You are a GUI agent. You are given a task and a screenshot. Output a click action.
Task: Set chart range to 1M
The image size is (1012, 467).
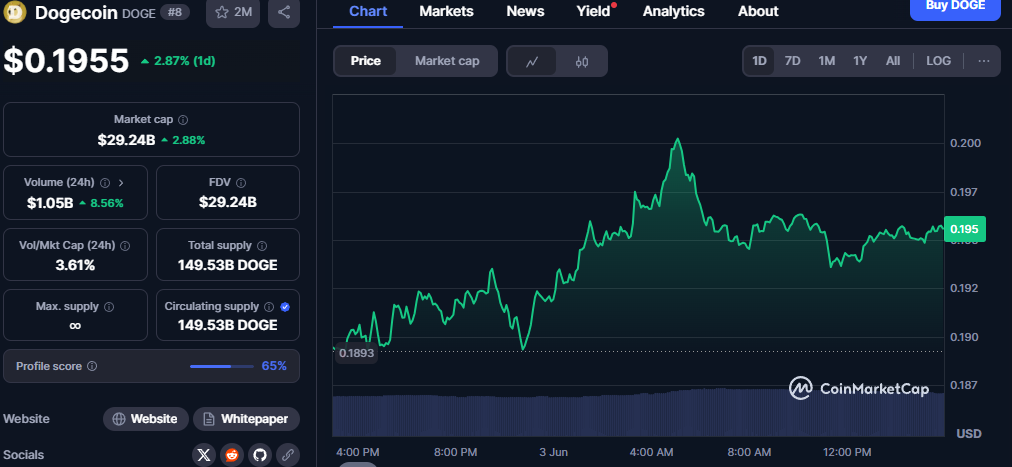827,61
